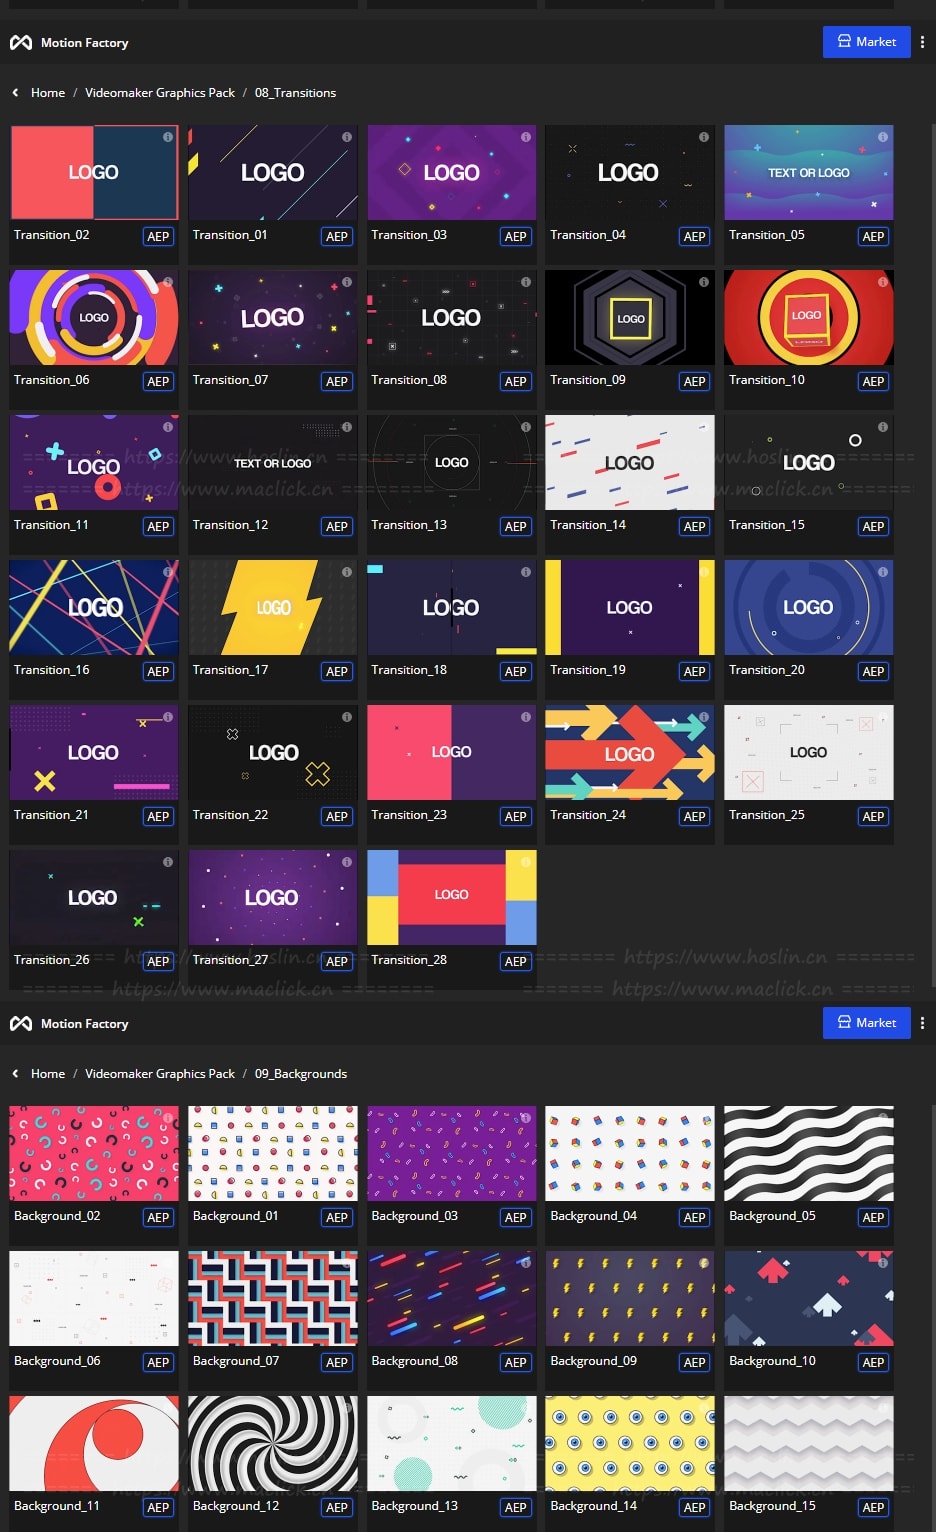
Task: Click the info icon on Transition_01 thumbnail
Action: (347, 137)
